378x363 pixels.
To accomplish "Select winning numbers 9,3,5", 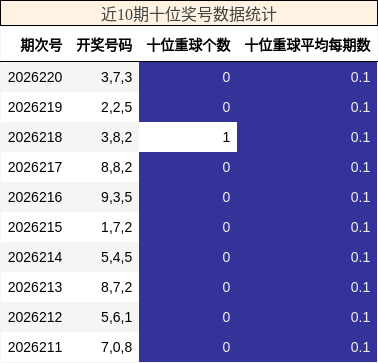I will [117, 197].
